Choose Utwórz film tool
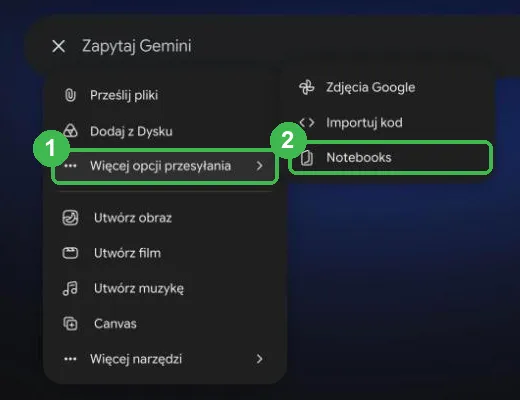520x400 pixels. [x=165, y=253]
